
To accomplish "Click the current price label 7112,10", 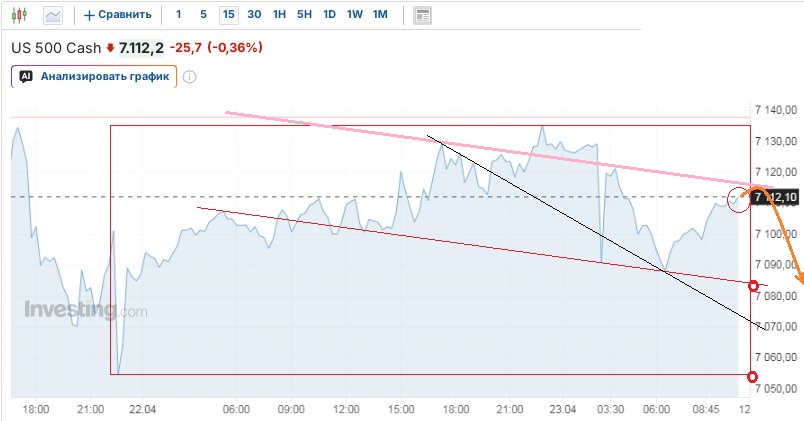I will click(777, 197).
